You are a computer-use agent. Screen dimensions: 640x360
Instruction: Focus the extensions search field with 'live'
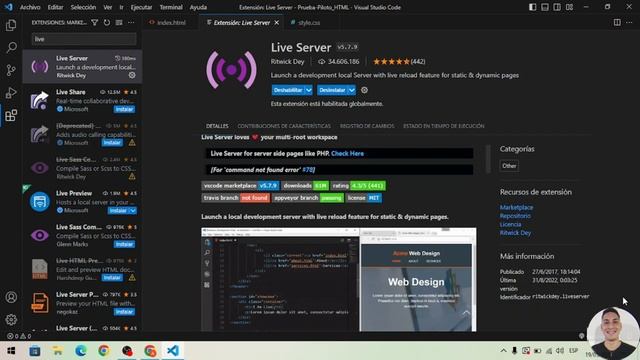tap(84, 39)
